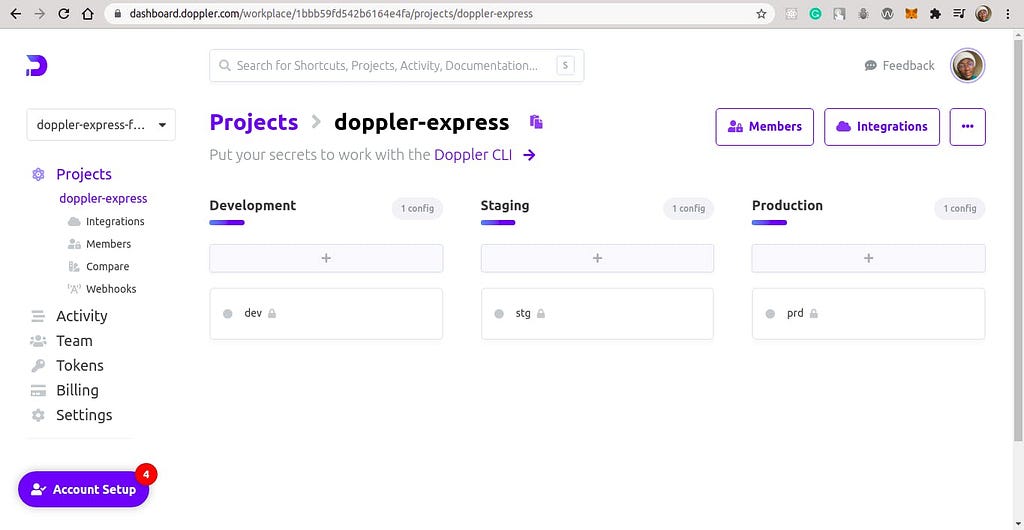Click the Members button at top
This screenshot has height=530, width=1024.
[765, 127]
